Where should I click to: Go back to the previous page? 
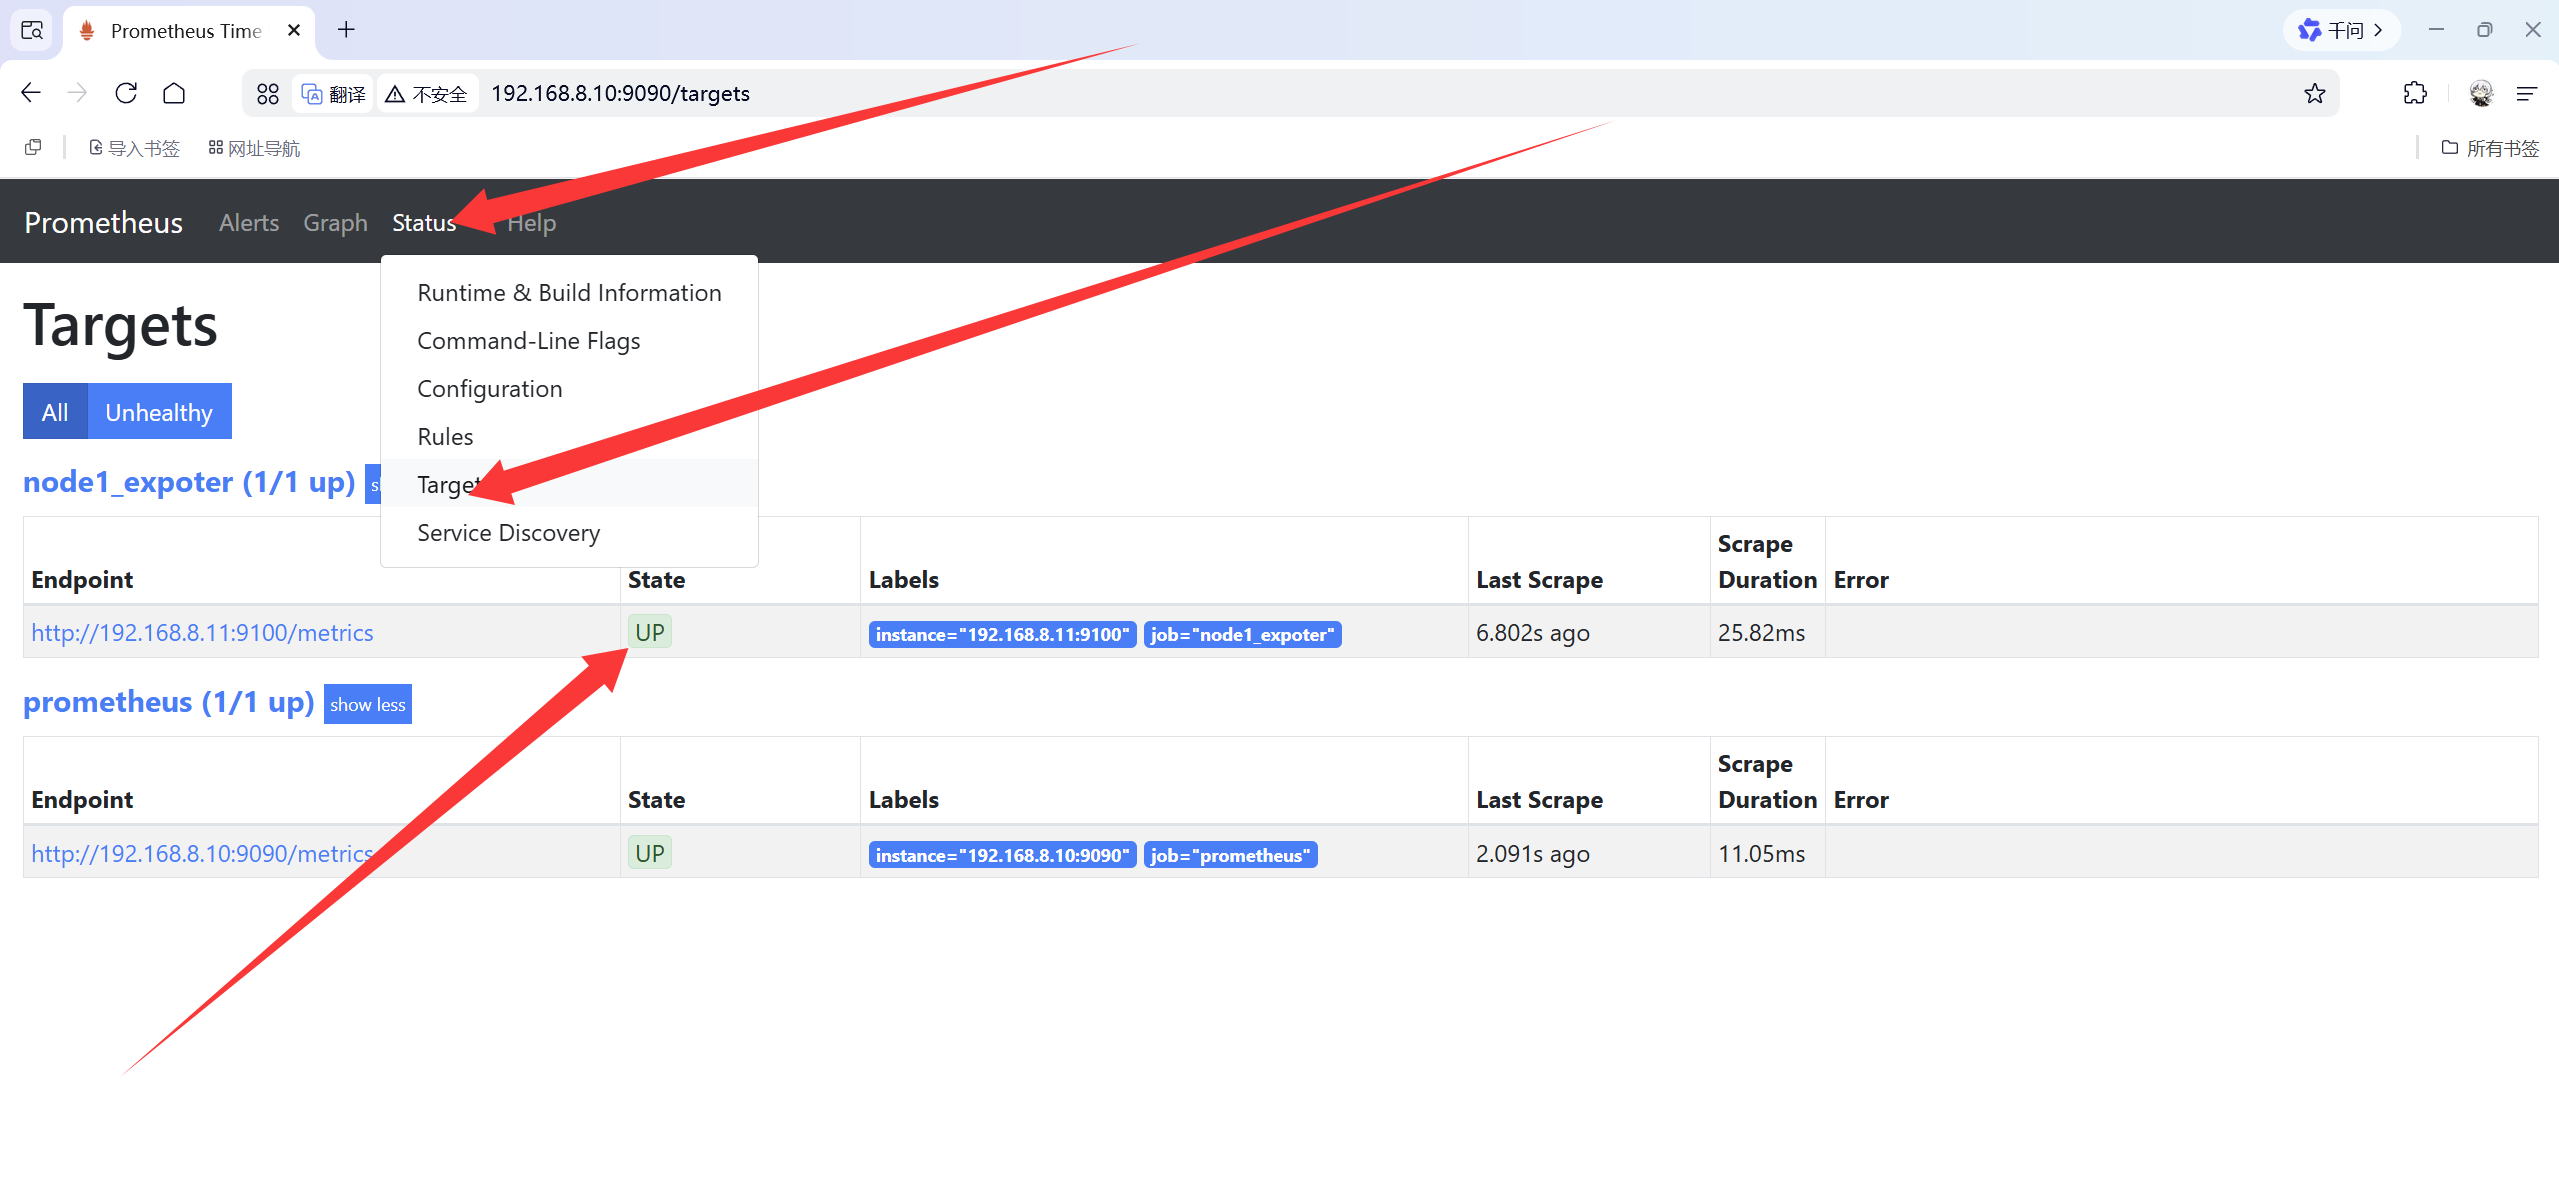(31, 93)
